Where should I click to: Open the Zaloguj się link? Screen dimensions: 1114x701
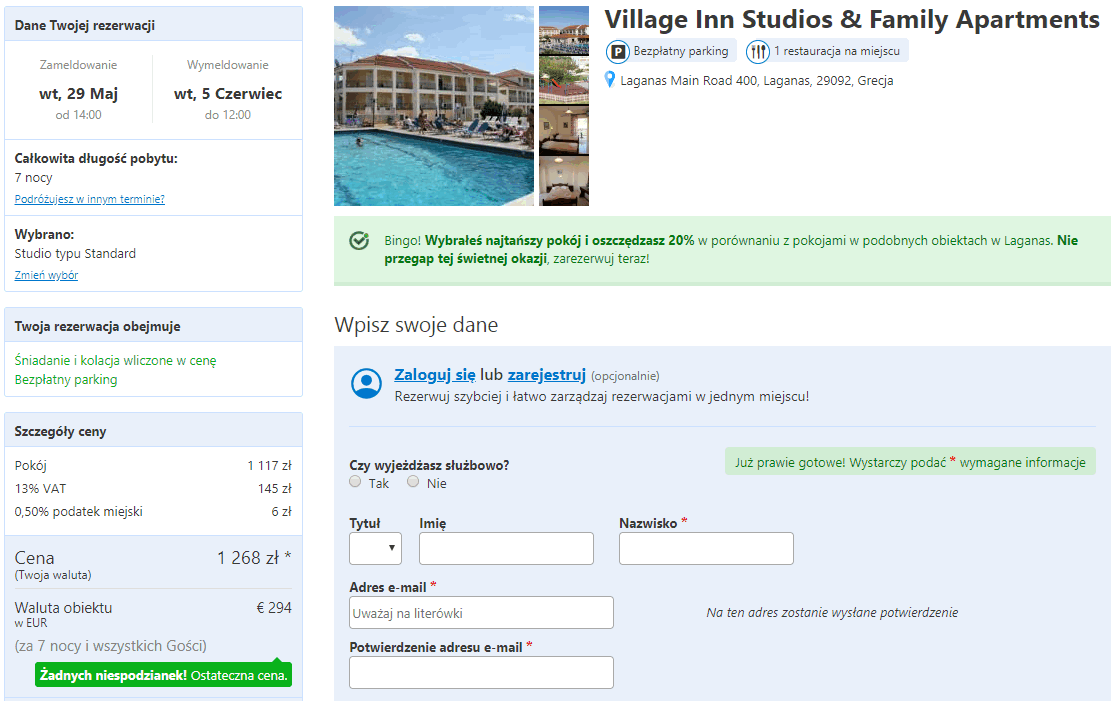(435, 374)
